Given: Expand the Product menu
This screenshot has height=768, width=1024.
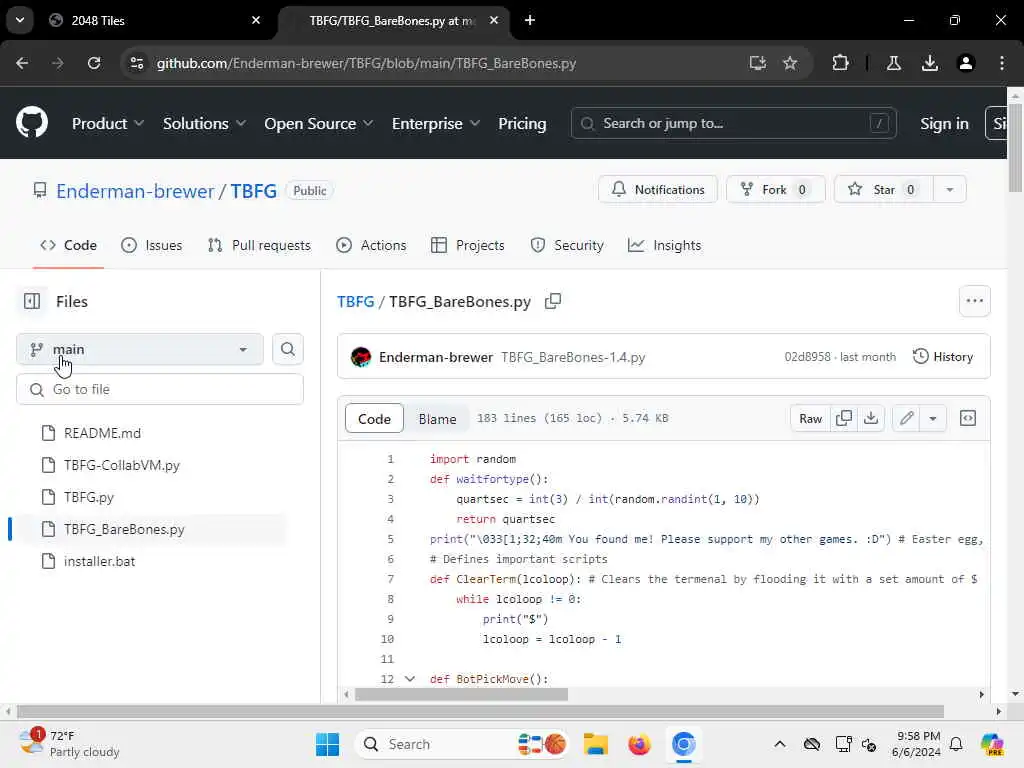Looking at the screenshot, I should point(108,123).
